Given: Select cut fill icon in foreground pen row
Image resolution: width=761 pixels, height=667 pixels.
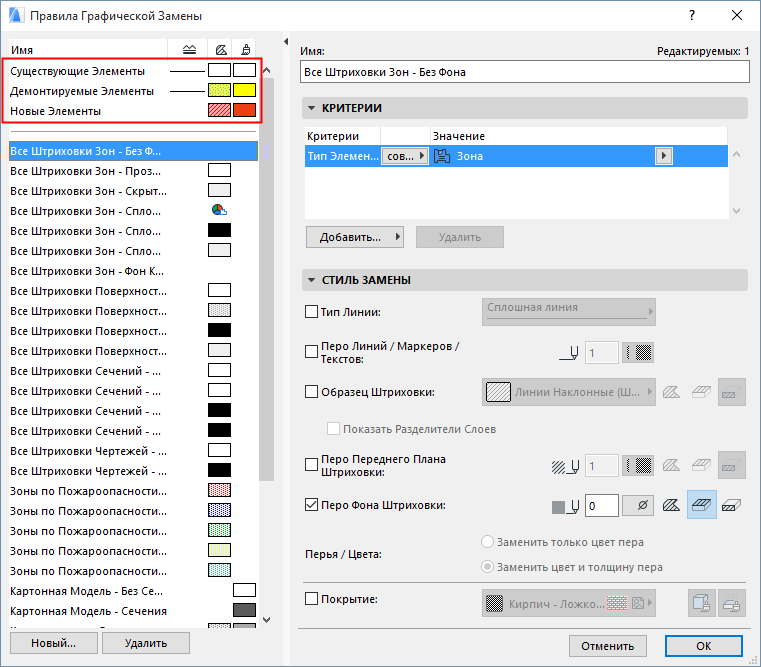Looking at the screenshot, I should [x=731, y=466].
